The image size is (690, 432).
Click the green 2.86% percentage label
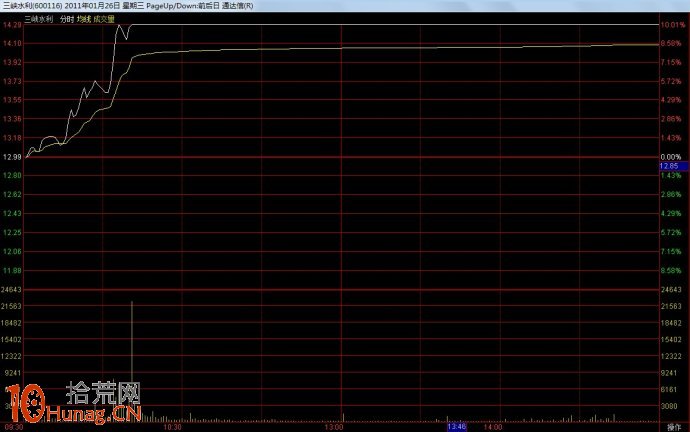(671, 194)
